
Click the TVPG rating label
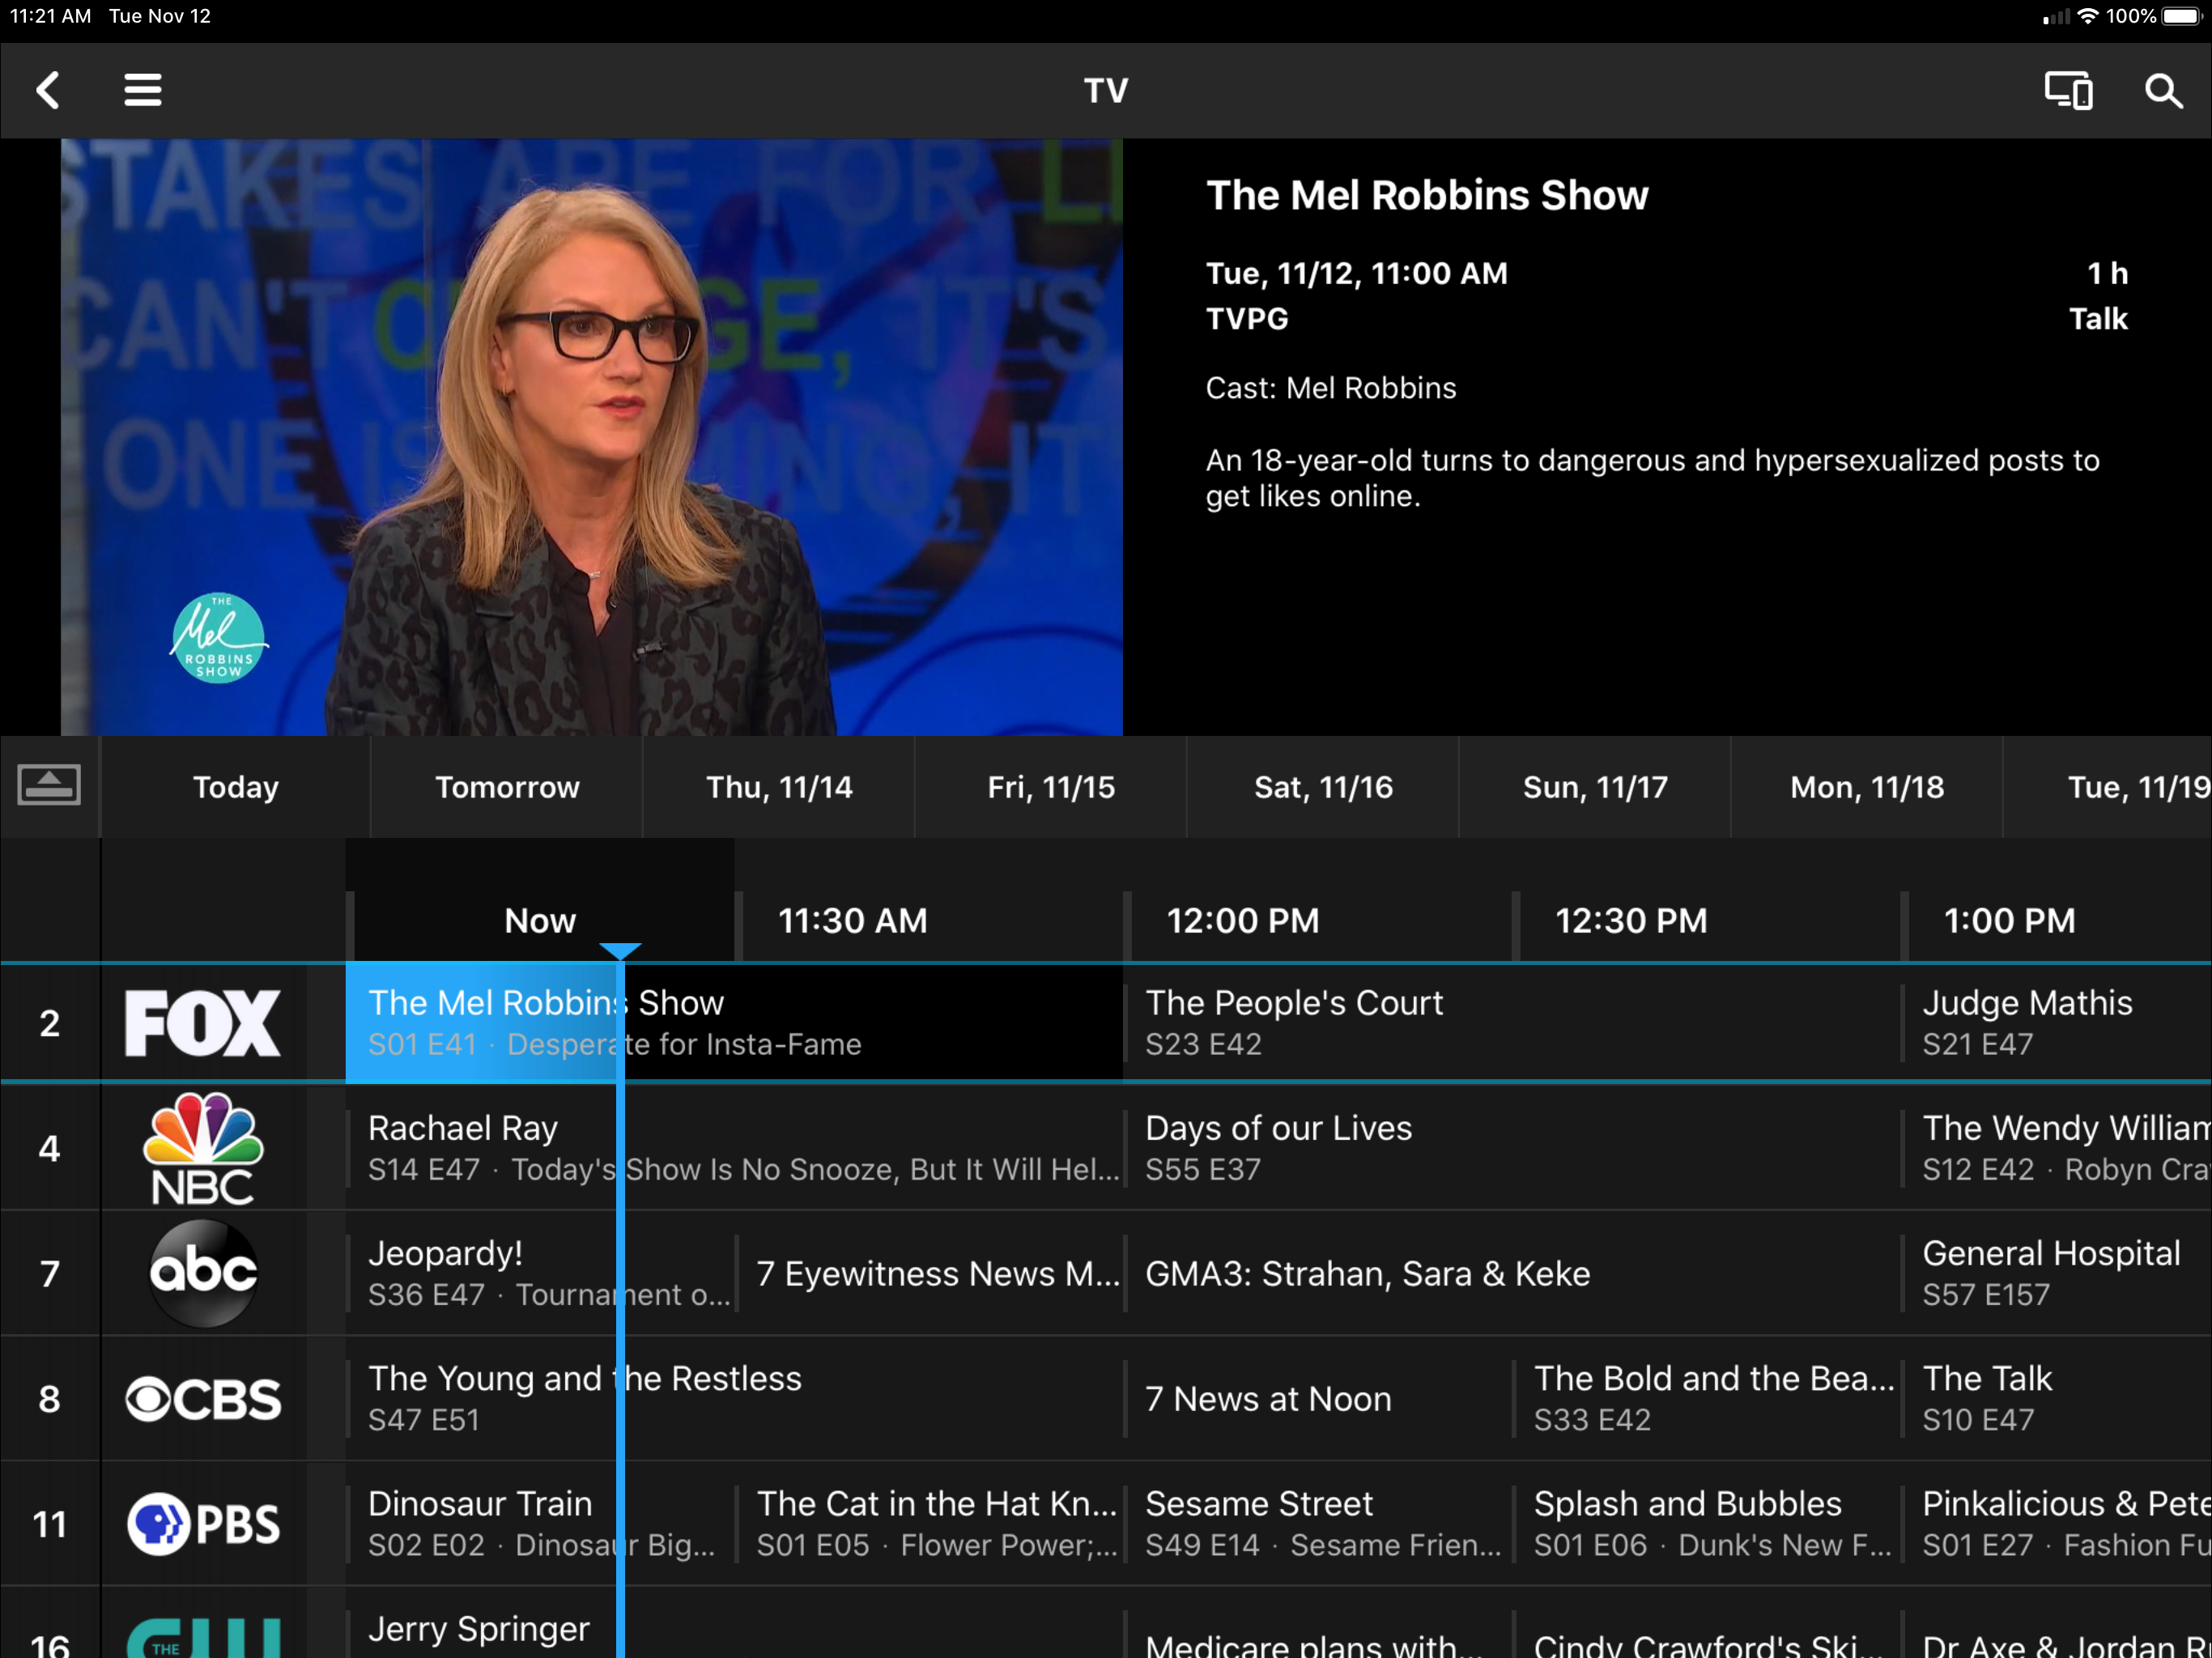click(x=1247, y=319)
